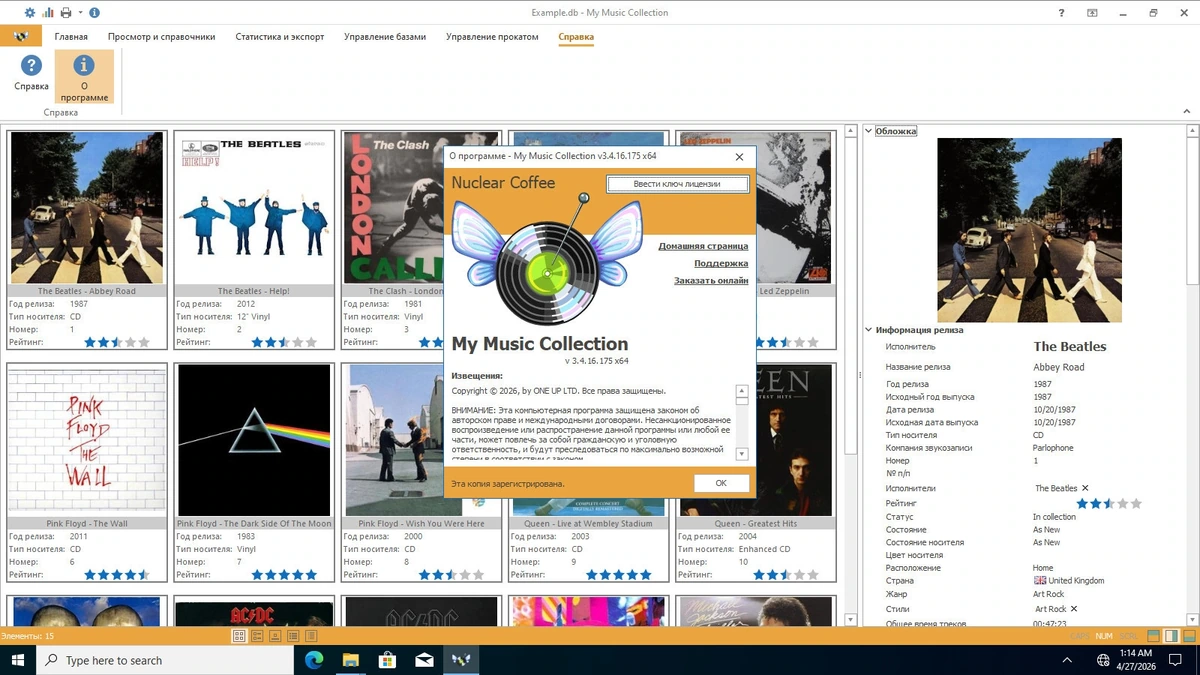Switch to Управление прокатом tab
The image size is (1200, 675).
coord(492,37)
